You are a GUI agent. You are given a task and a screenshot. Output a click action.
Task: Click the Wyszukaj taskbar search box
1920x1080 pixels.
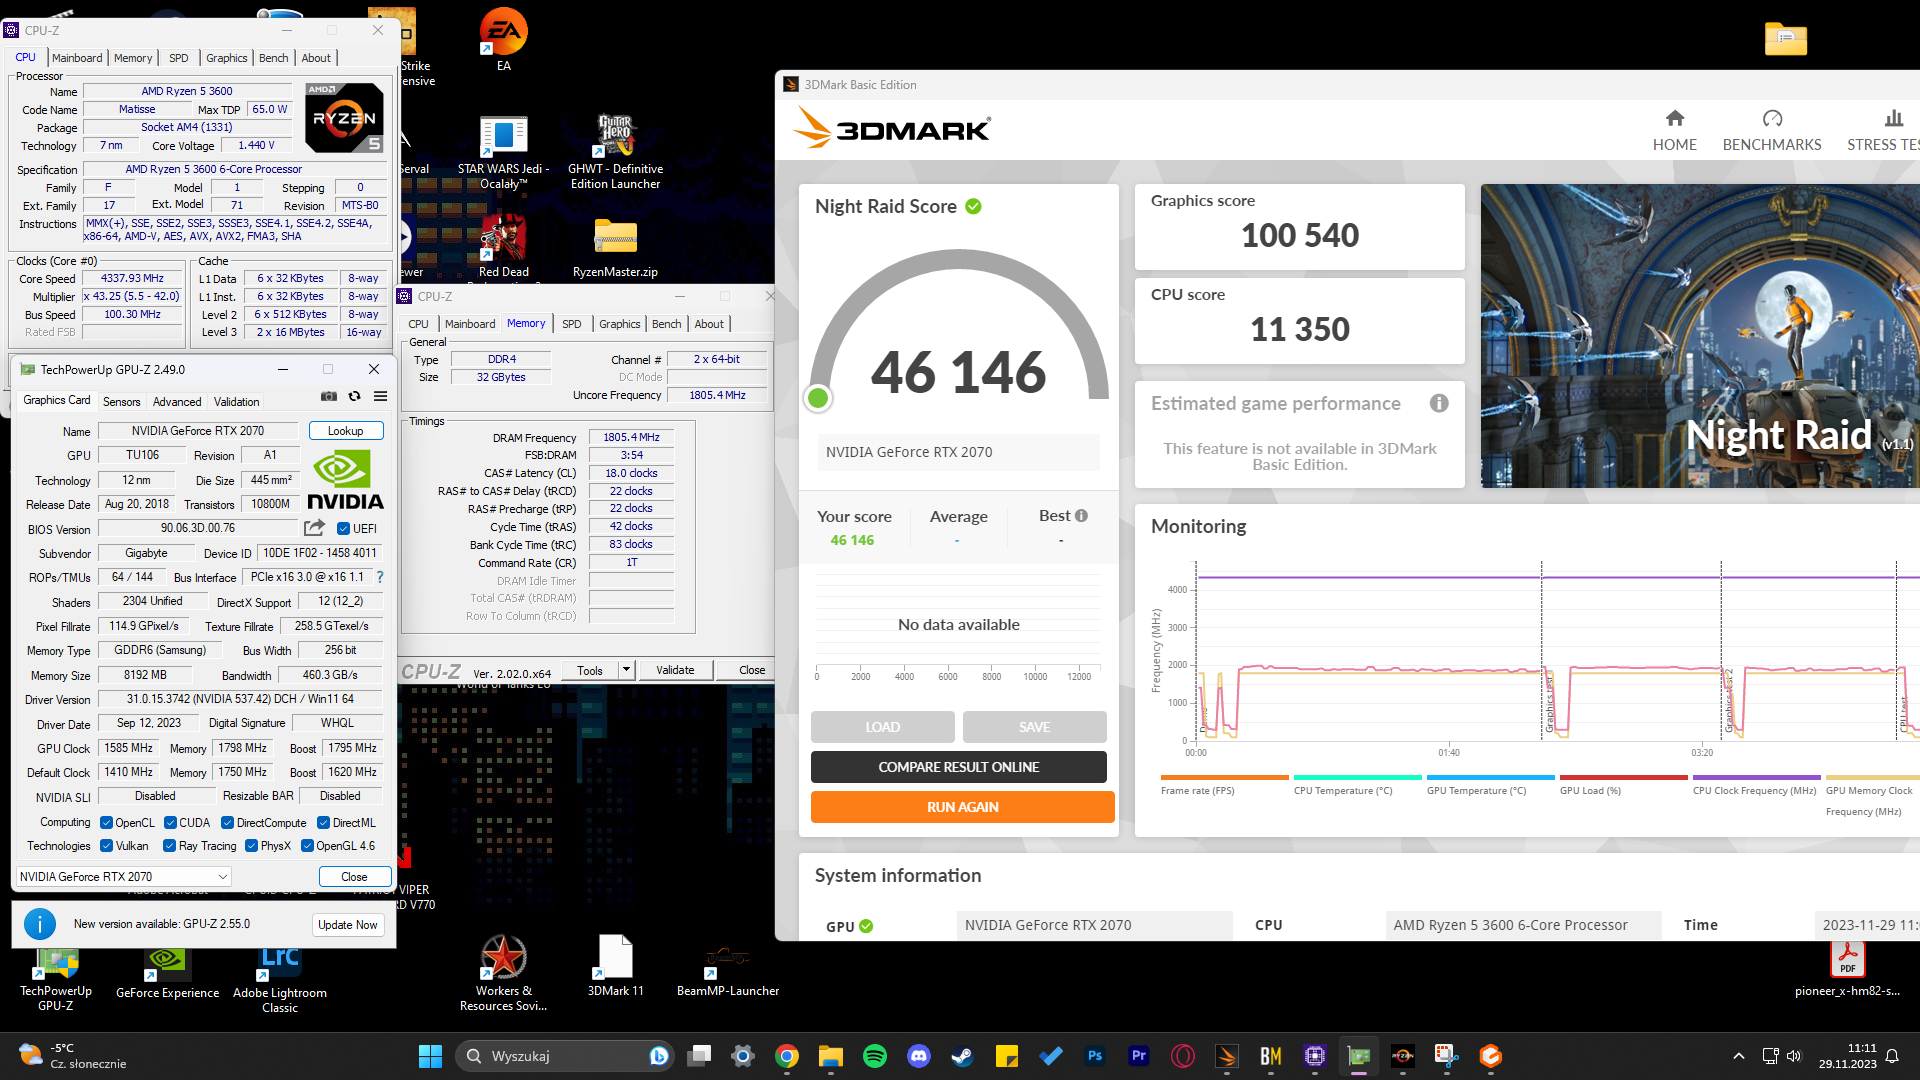point(564,1056)
